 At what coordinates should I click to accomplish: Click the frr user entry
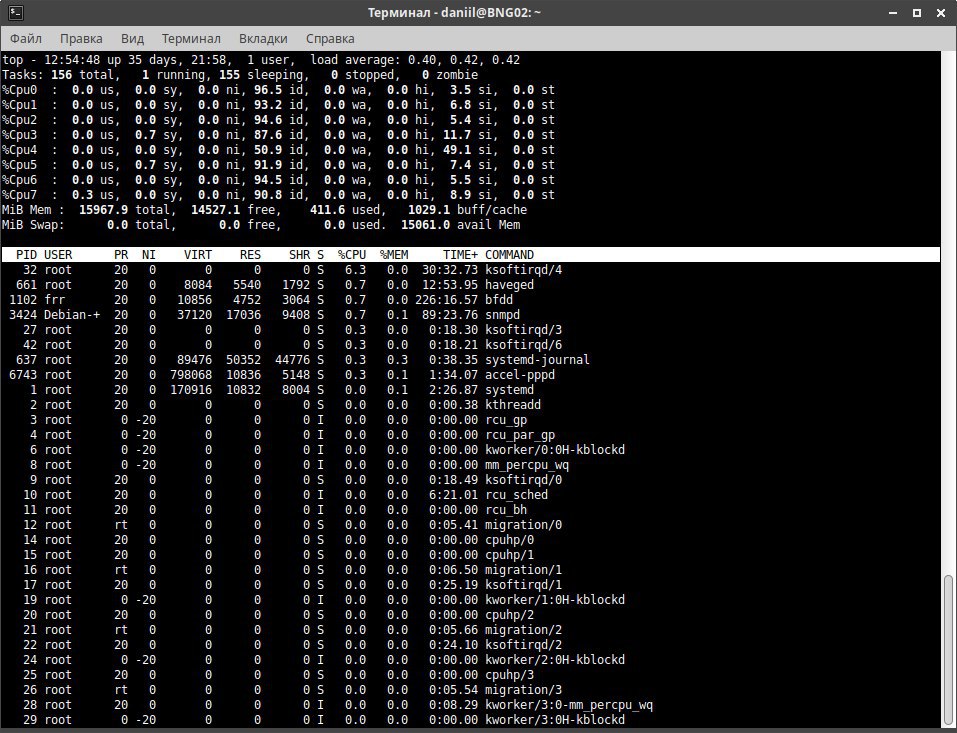click(54, 300)
